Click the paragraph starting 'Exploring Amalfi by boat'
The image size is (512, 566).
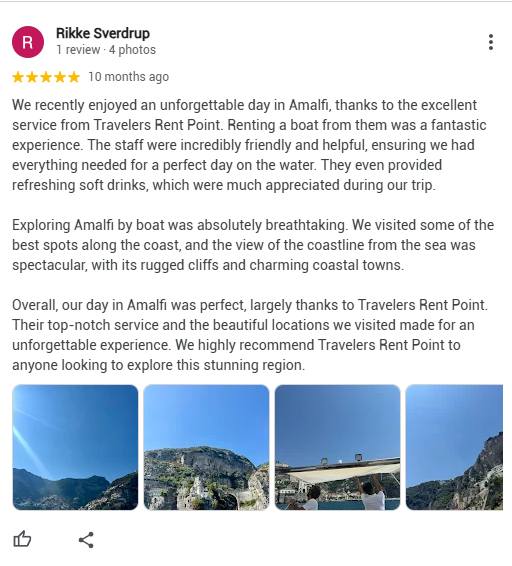tap(253, 245)
